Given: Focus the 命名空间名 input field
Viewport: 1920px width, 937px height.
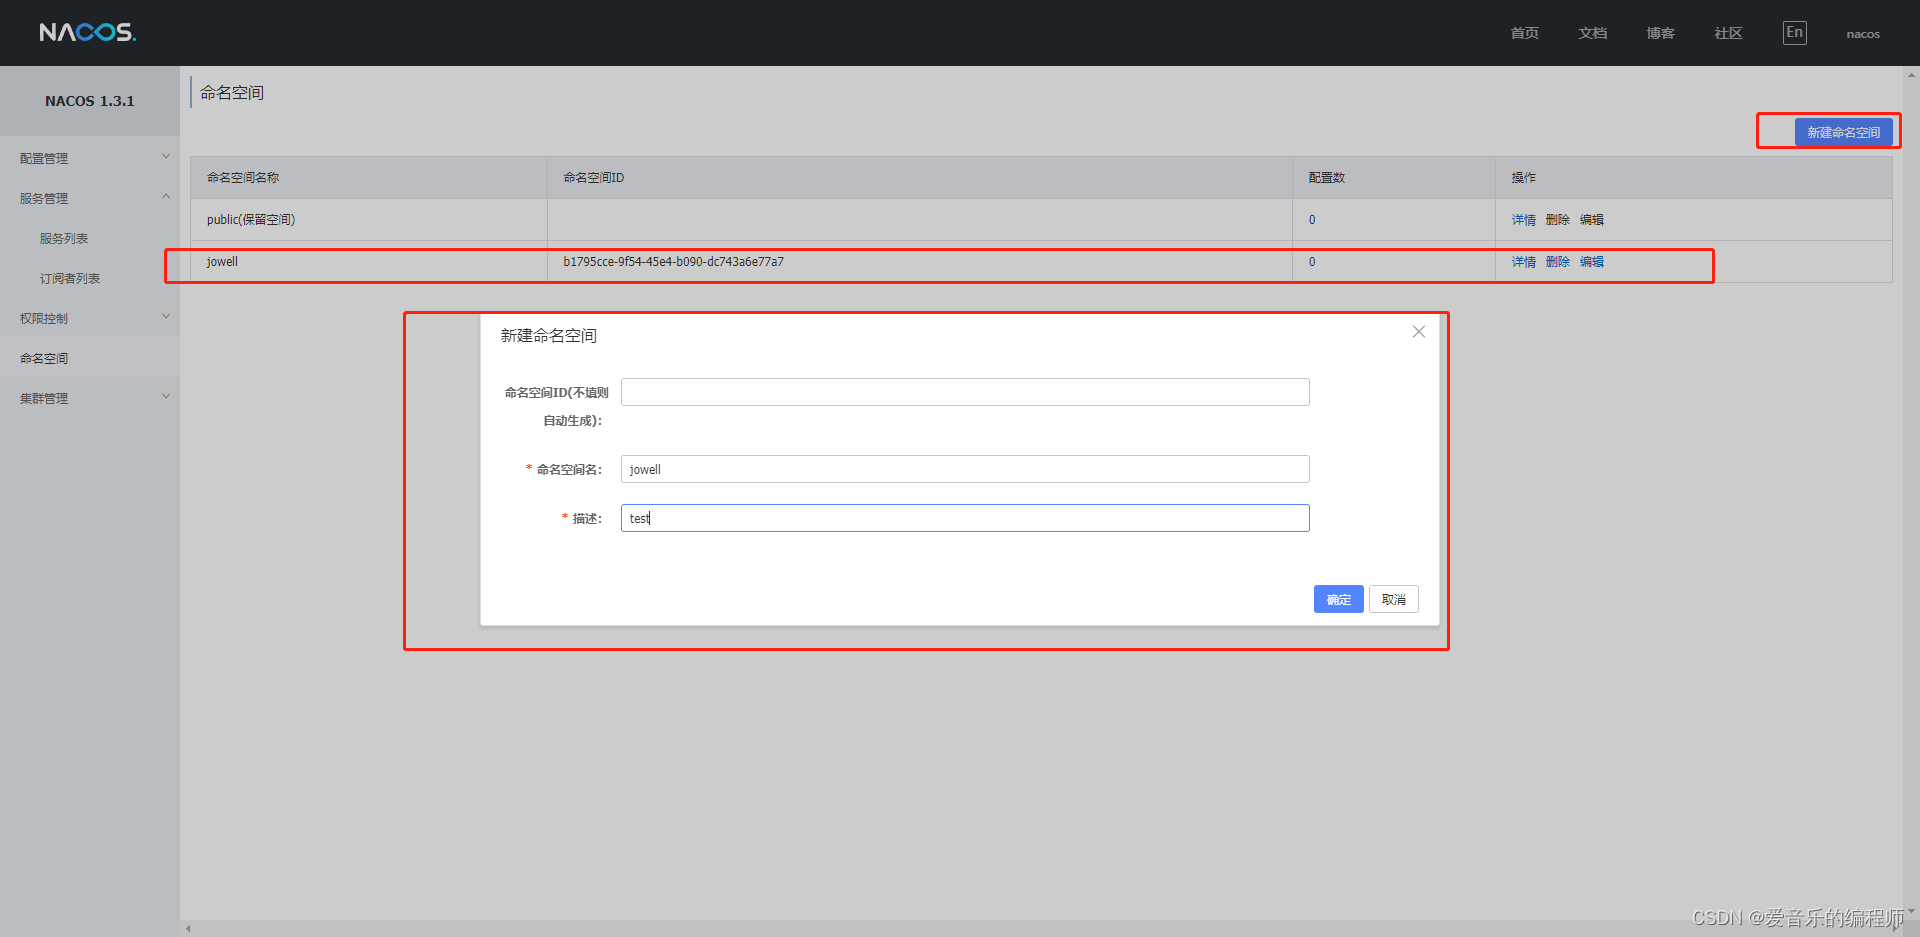Looking at the screenshot, I should pyautogui.click(x=965, y=469).
